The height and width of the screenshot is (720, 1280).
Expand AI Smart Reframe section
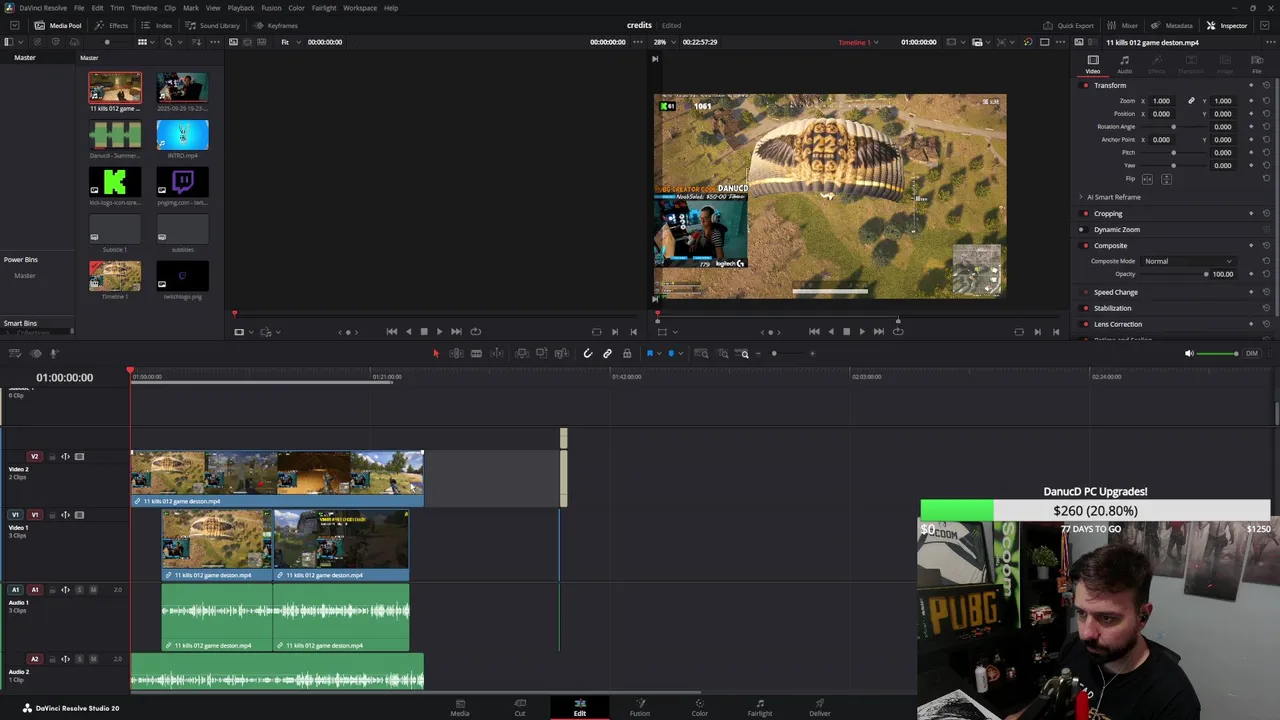point(1110,197)
